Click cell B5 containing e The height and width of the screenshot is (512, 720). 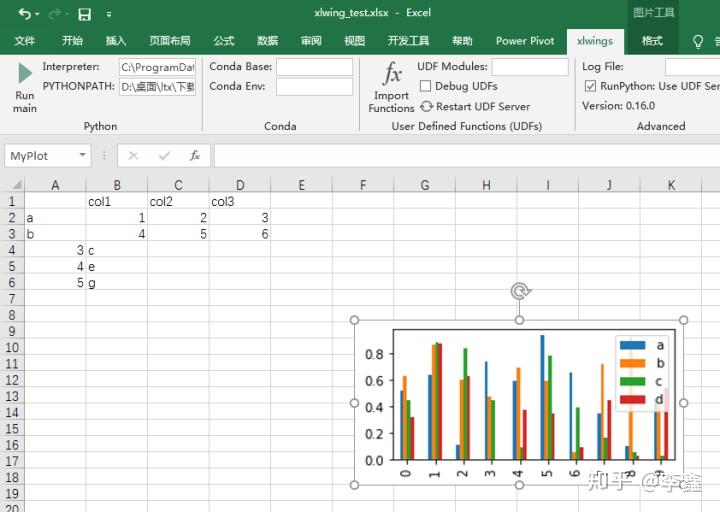[x=117, y=266]
